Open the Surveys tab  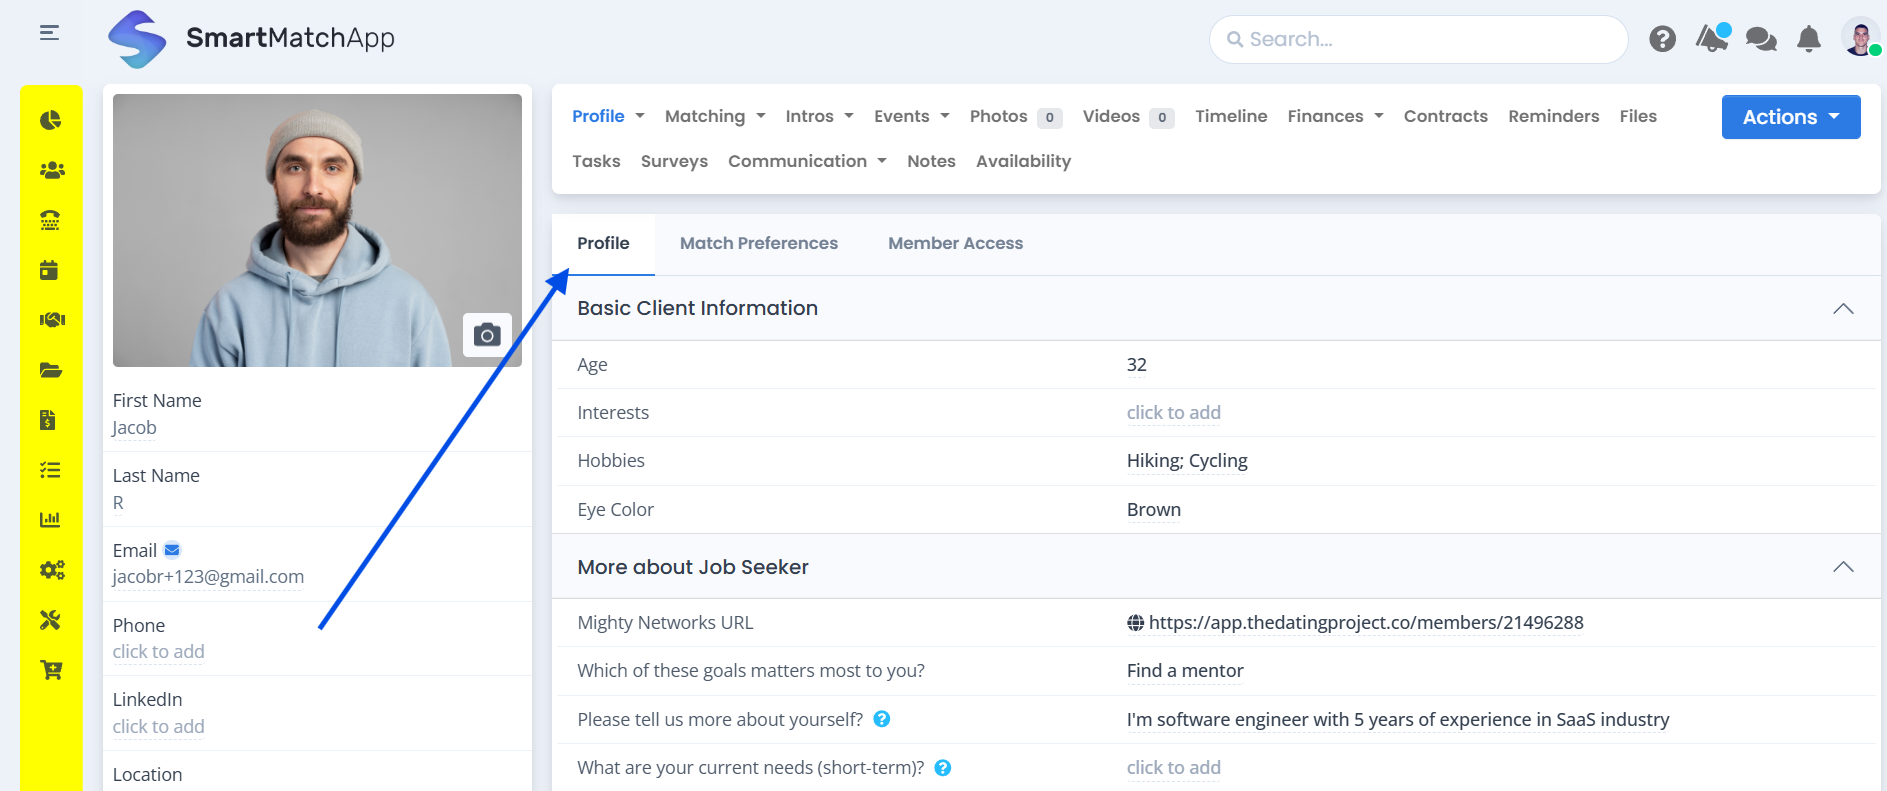point(674,161)
